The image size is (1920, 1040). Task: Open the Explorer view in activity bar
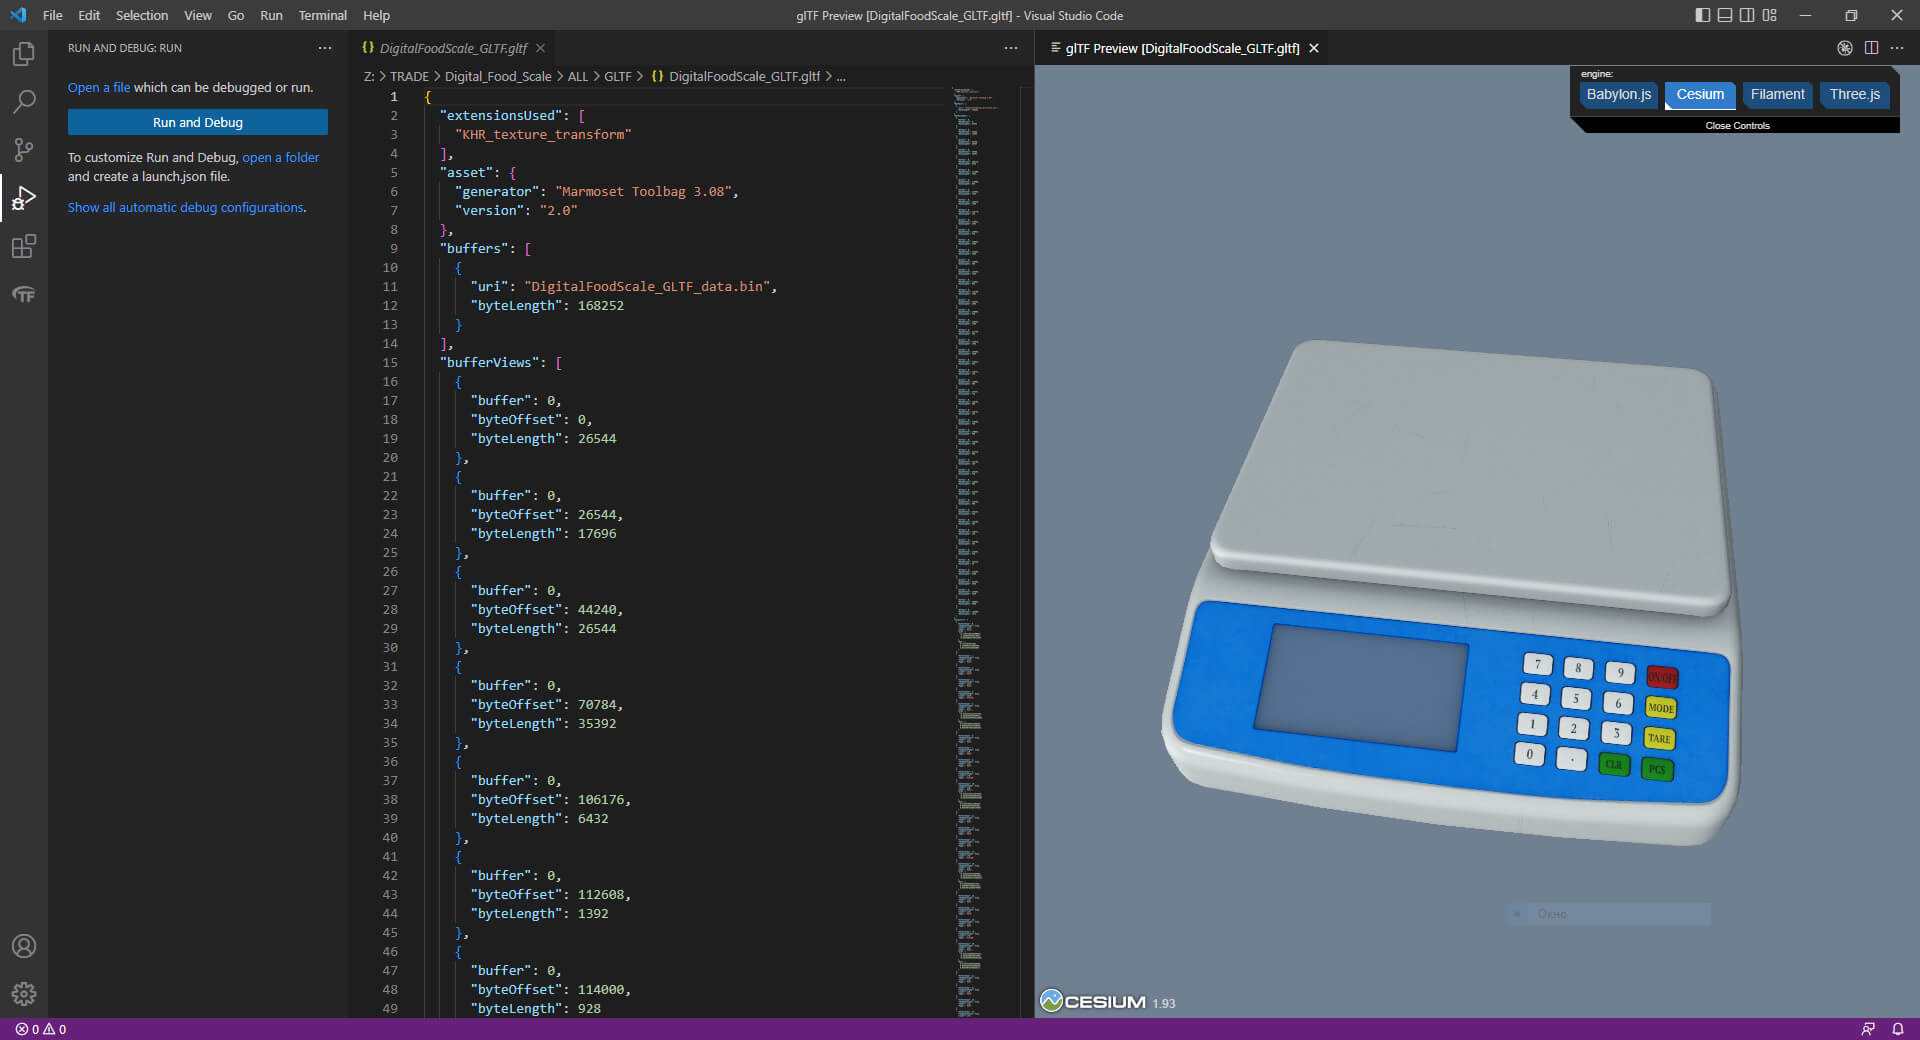point(24,54)
